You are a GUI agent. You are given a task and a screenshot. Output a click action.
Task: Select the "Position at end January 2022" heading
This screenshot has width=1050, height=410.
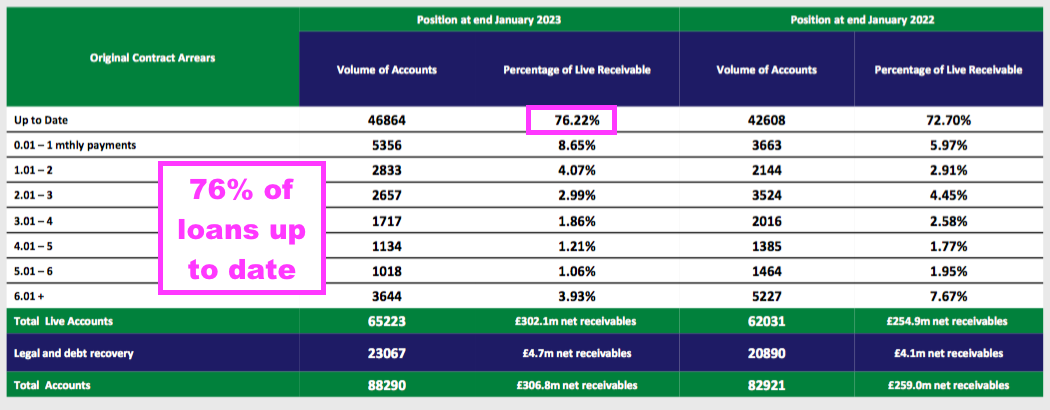pos(862,20)
